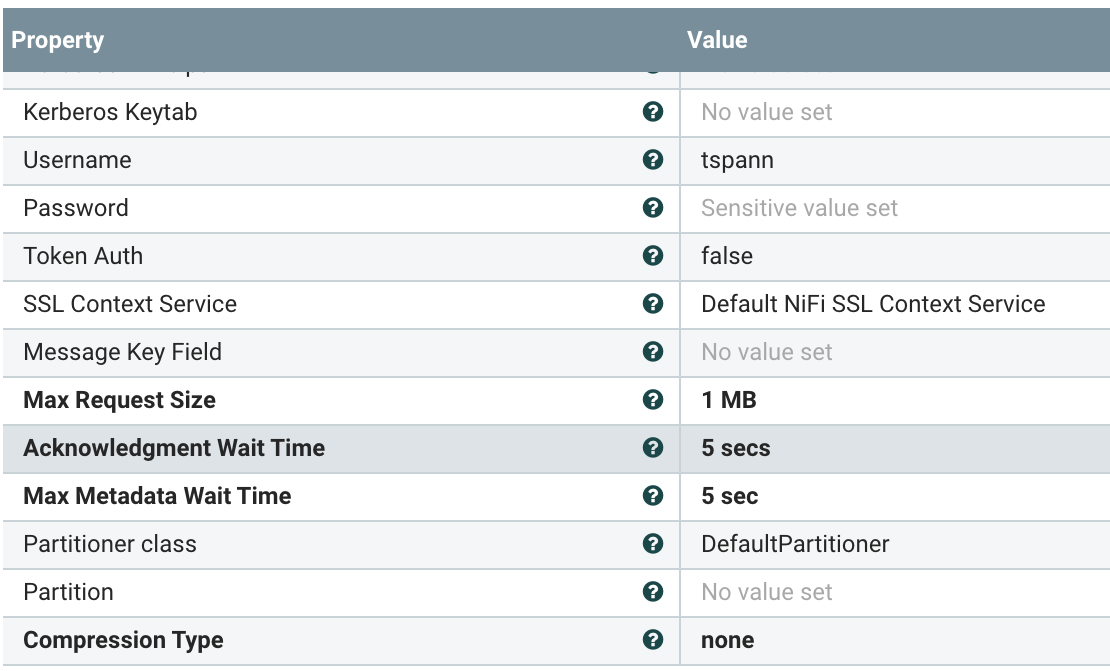The image size is (1110, 671).
Task: Open Partitioner class DefaultPartitioner dropdown
Action: [x=795, y=544]
